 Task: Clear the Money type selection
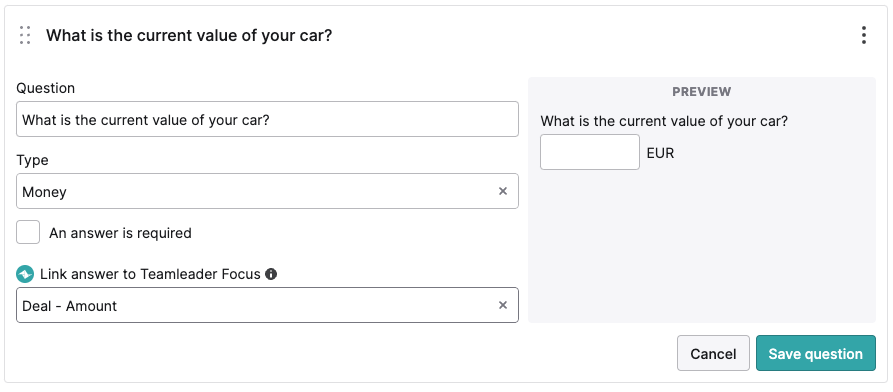[503, 191]
